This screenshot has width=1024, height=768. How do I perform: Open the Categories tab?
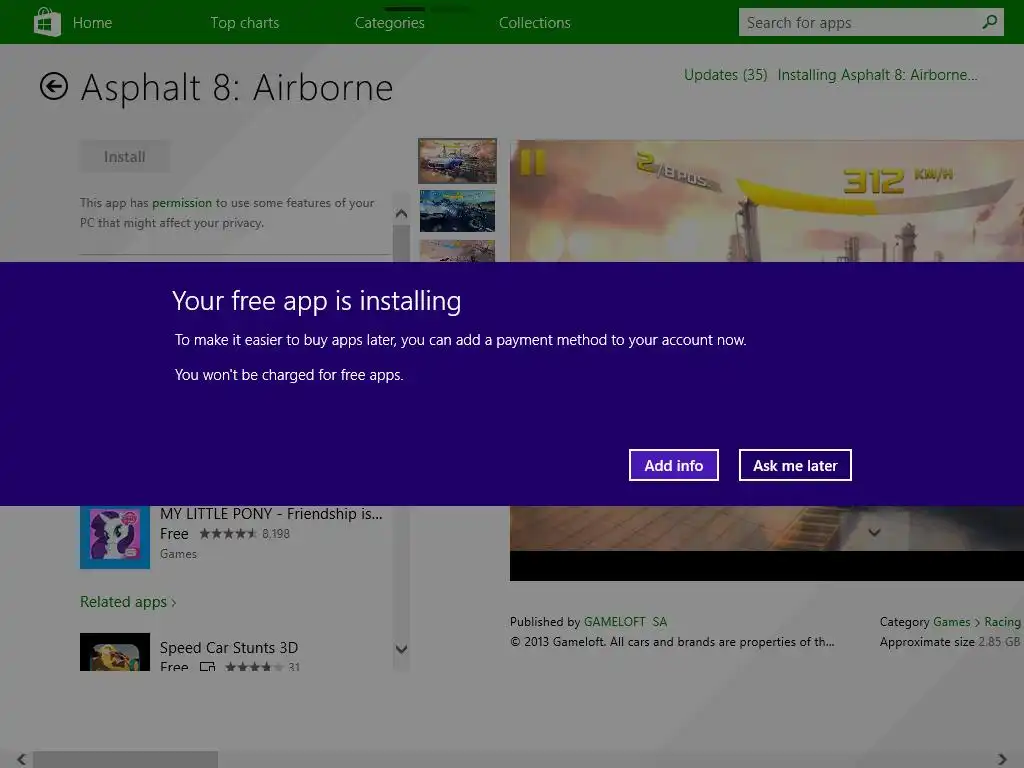pyautogui.click(x=389, y=22)
